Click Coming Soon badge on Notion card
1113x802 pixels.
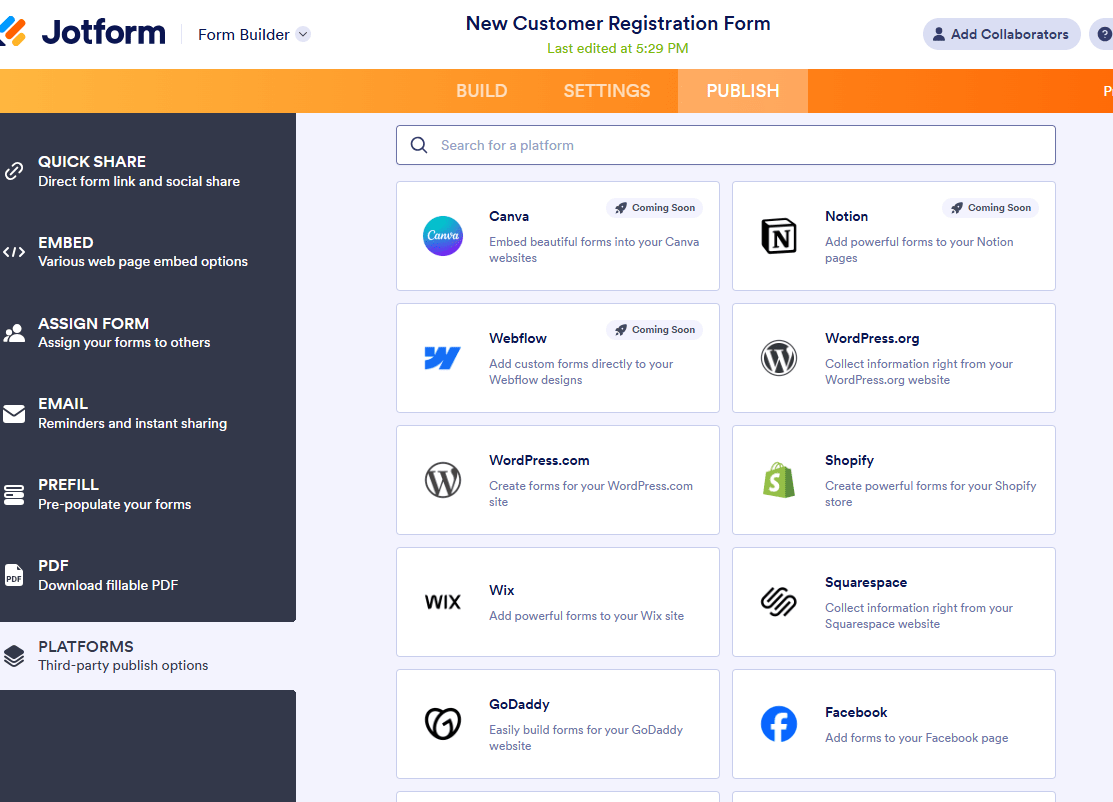point(990,208)
